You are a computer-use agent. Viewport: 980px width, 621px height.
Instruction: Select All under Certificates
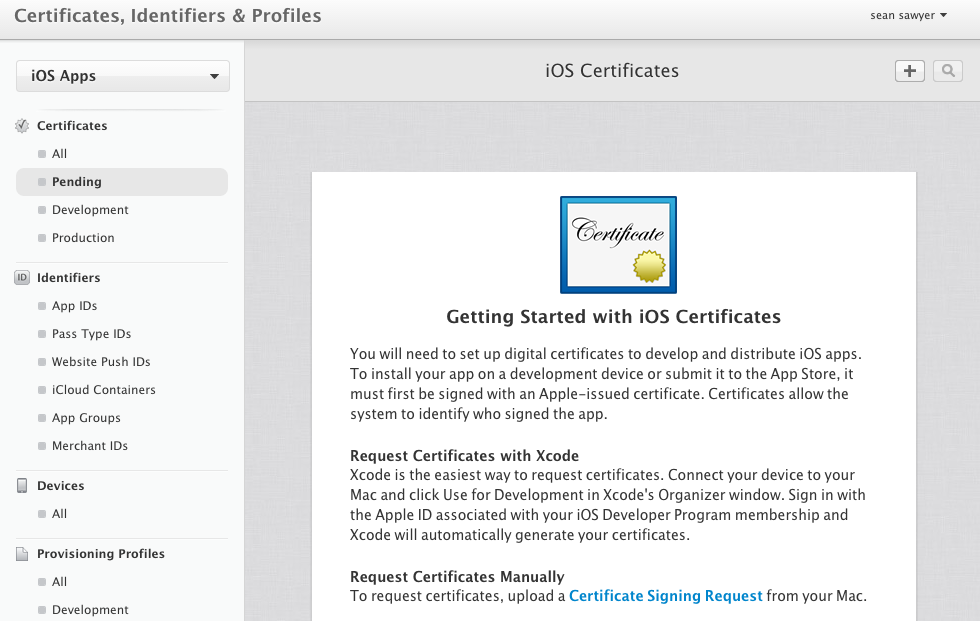tap(59, 154)
